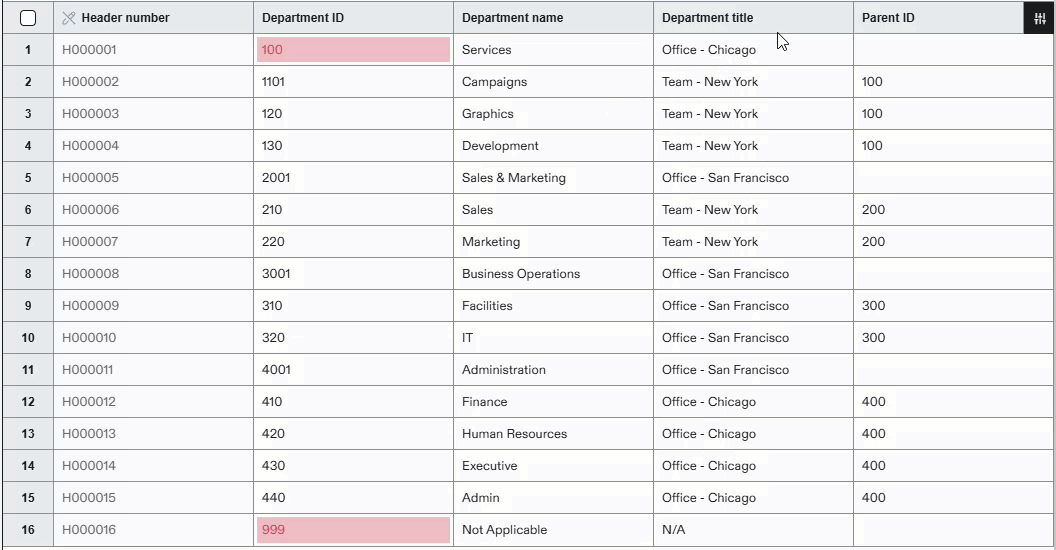Click the Header number pin icon
The image size is (1056, 550).
[69, 18]
